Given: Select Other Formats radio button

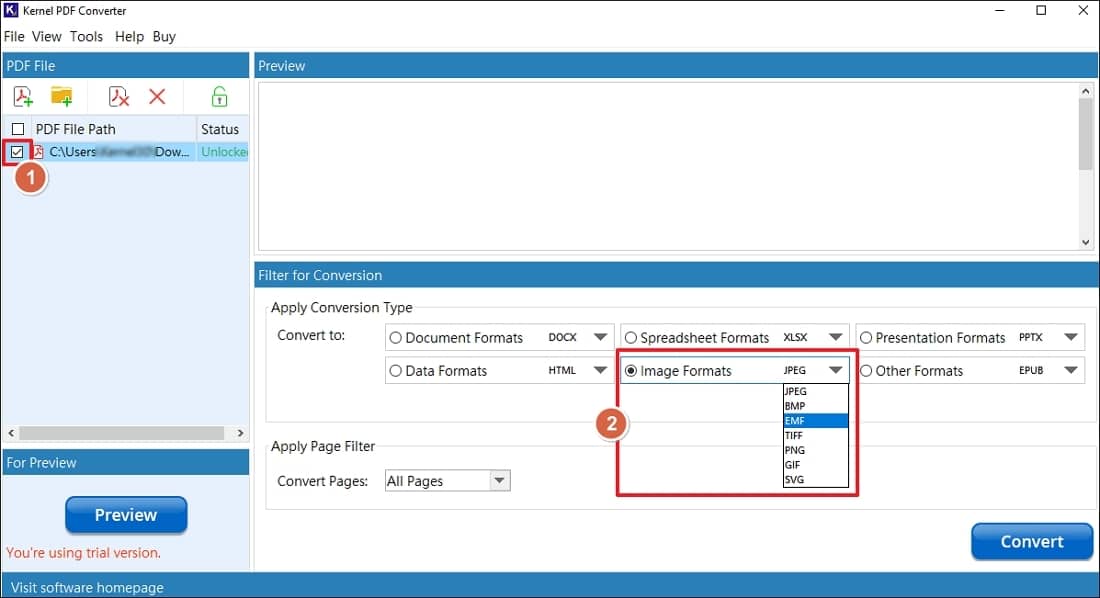Looking at the screenshot, I should point(866,371).
